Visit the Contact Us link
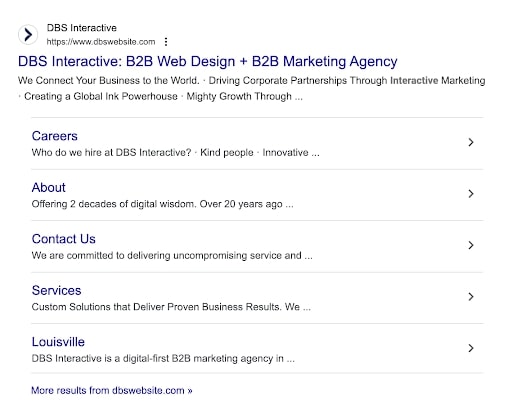Screen dimensions: 512x414 click(x=64, y=239)
